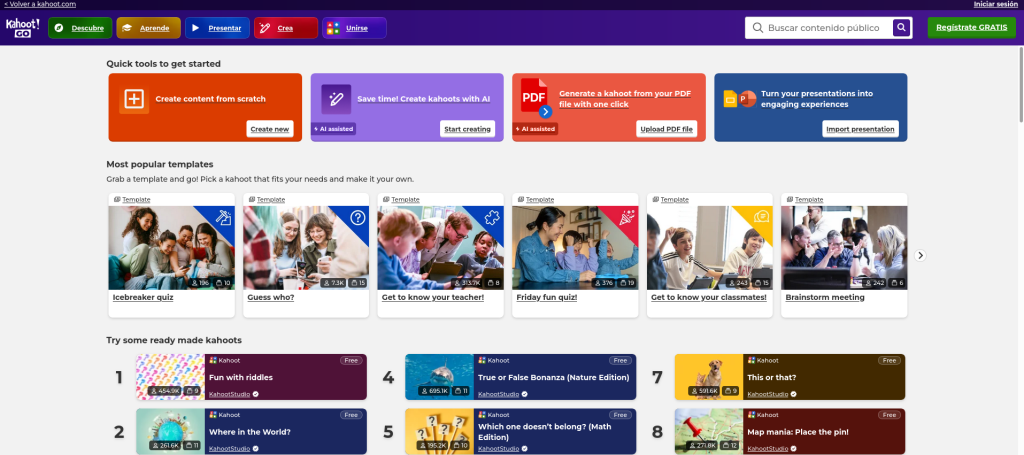Screen dimensions: 1024x455
Task: Click the Free badge on This or that?
Action: click(x=889, y=360)
